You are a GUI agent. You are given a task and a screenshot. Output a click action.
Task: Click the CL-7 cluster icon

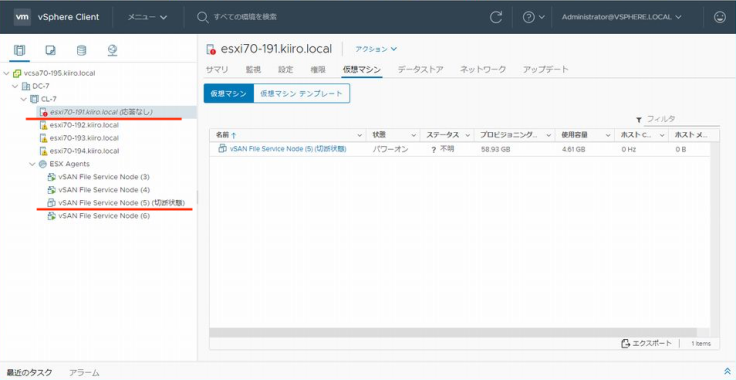click(34, 99)
